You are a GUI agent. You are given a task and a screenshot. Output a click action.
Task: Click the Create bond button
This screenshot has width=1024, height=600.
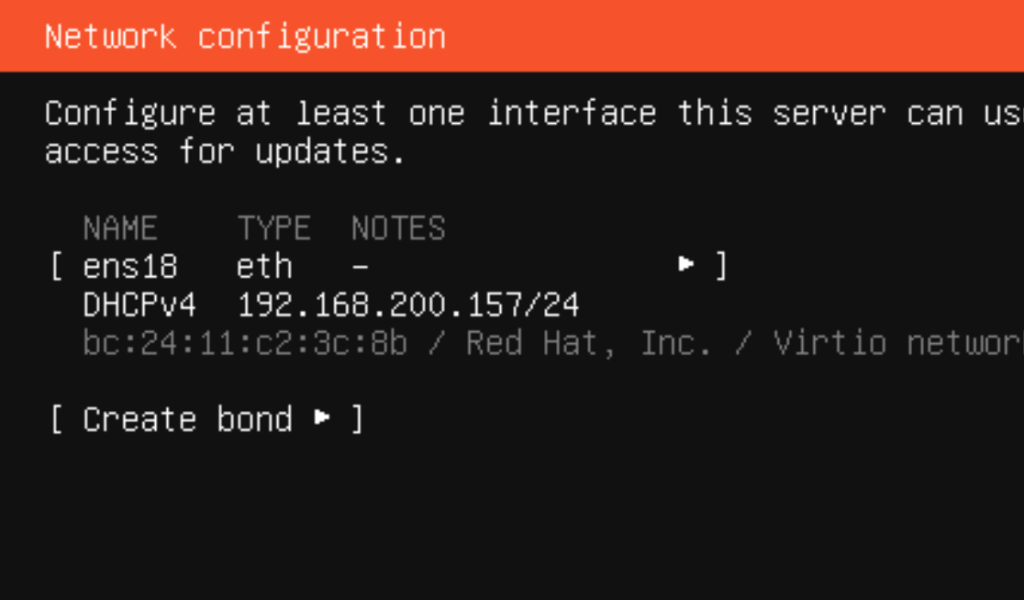point(206,418)
